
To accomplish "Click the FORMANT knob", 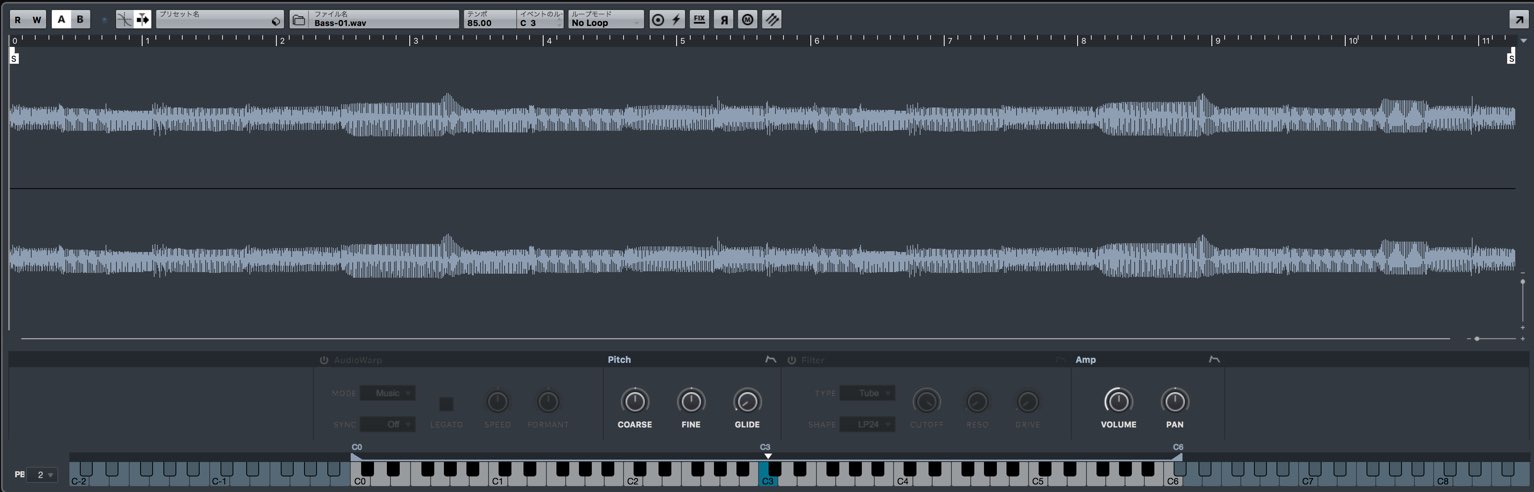I will point(548,402).
